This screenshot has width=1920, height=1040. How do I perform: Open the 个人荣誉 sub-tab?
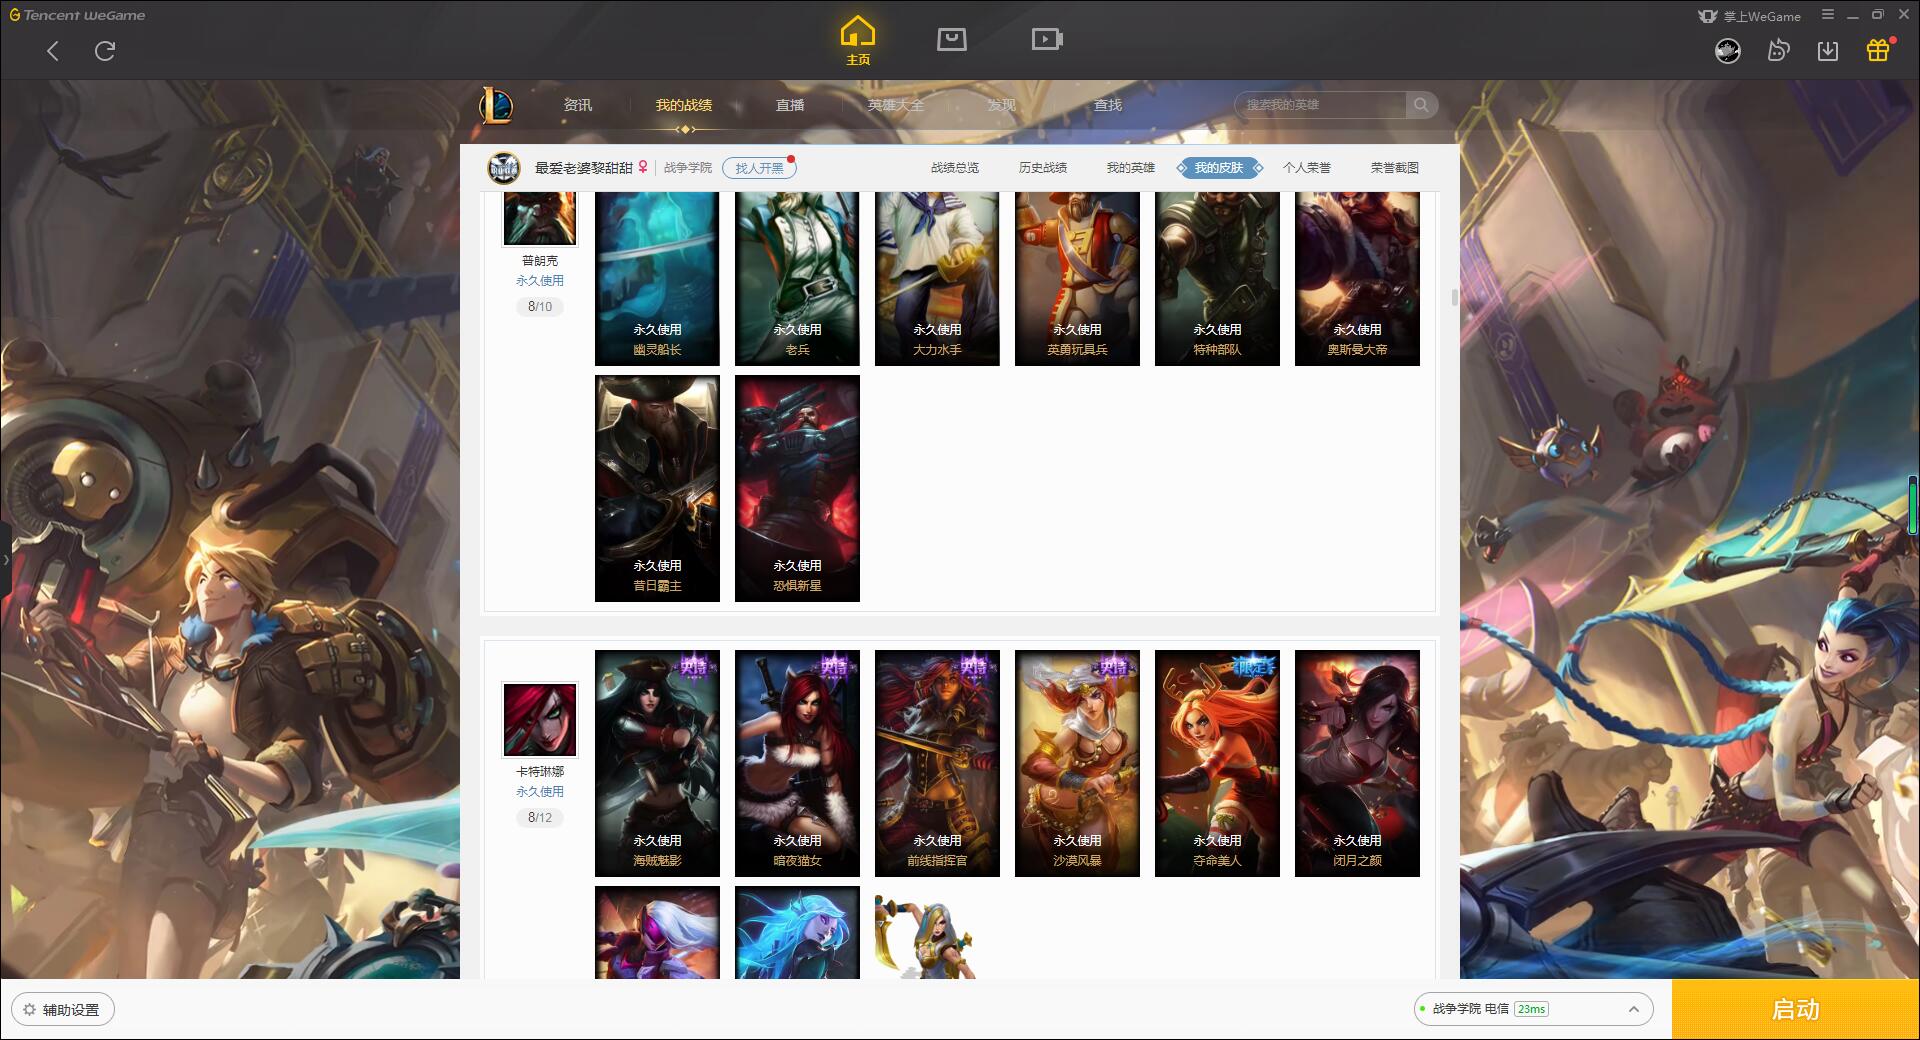tap(1307, 168)
